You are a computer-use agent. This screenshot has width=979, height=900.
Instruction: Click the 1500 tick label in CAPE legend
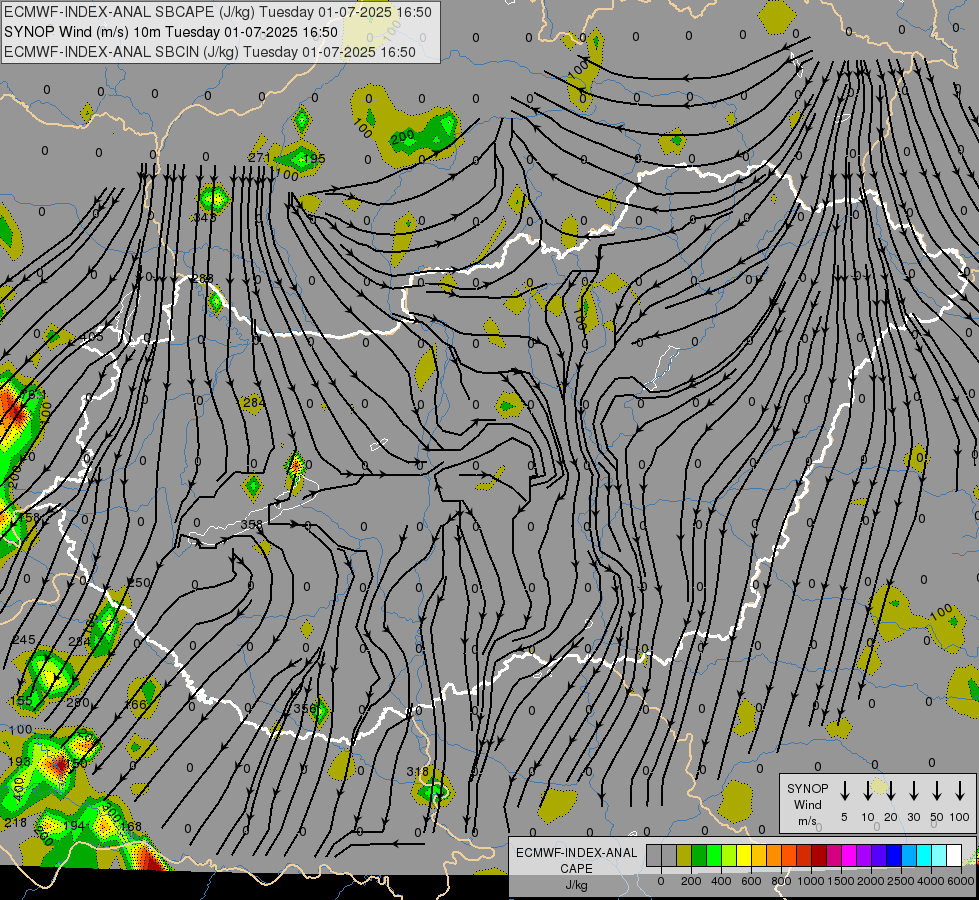click(x=841, y=881)
